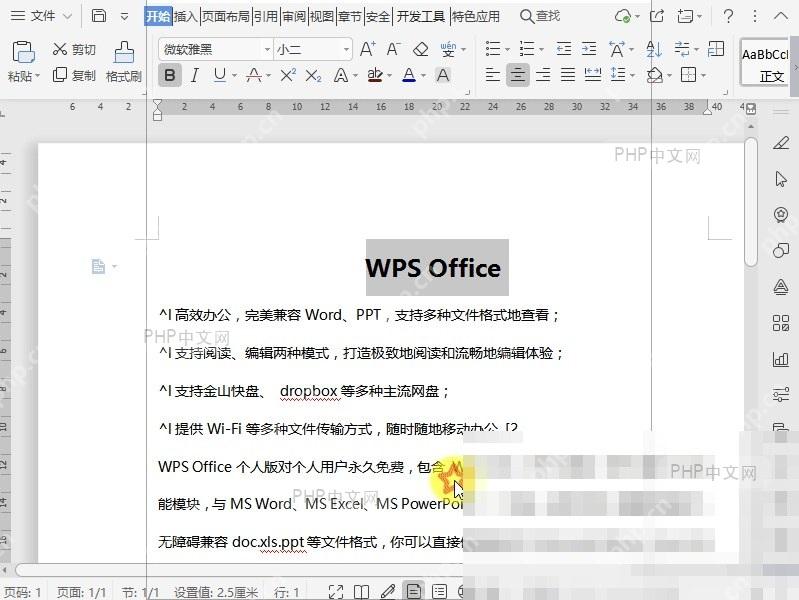Switch to the 审阅 tab
Viewport: 799px width, 600px height.
[294, 16]
